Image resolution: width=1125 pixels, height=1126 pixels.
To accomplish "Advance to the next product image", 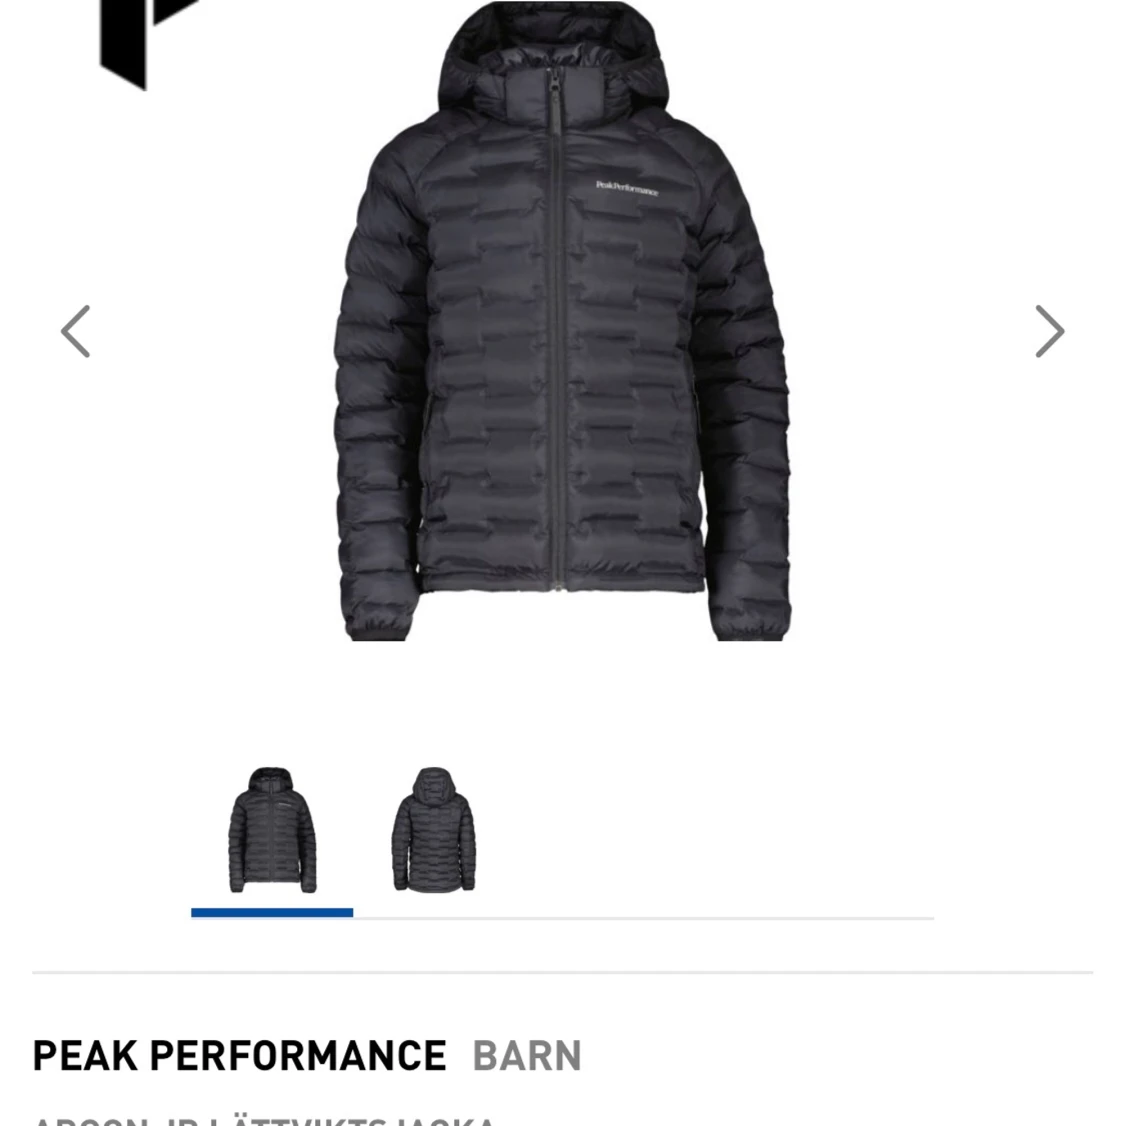I will tap(1049, 331).
